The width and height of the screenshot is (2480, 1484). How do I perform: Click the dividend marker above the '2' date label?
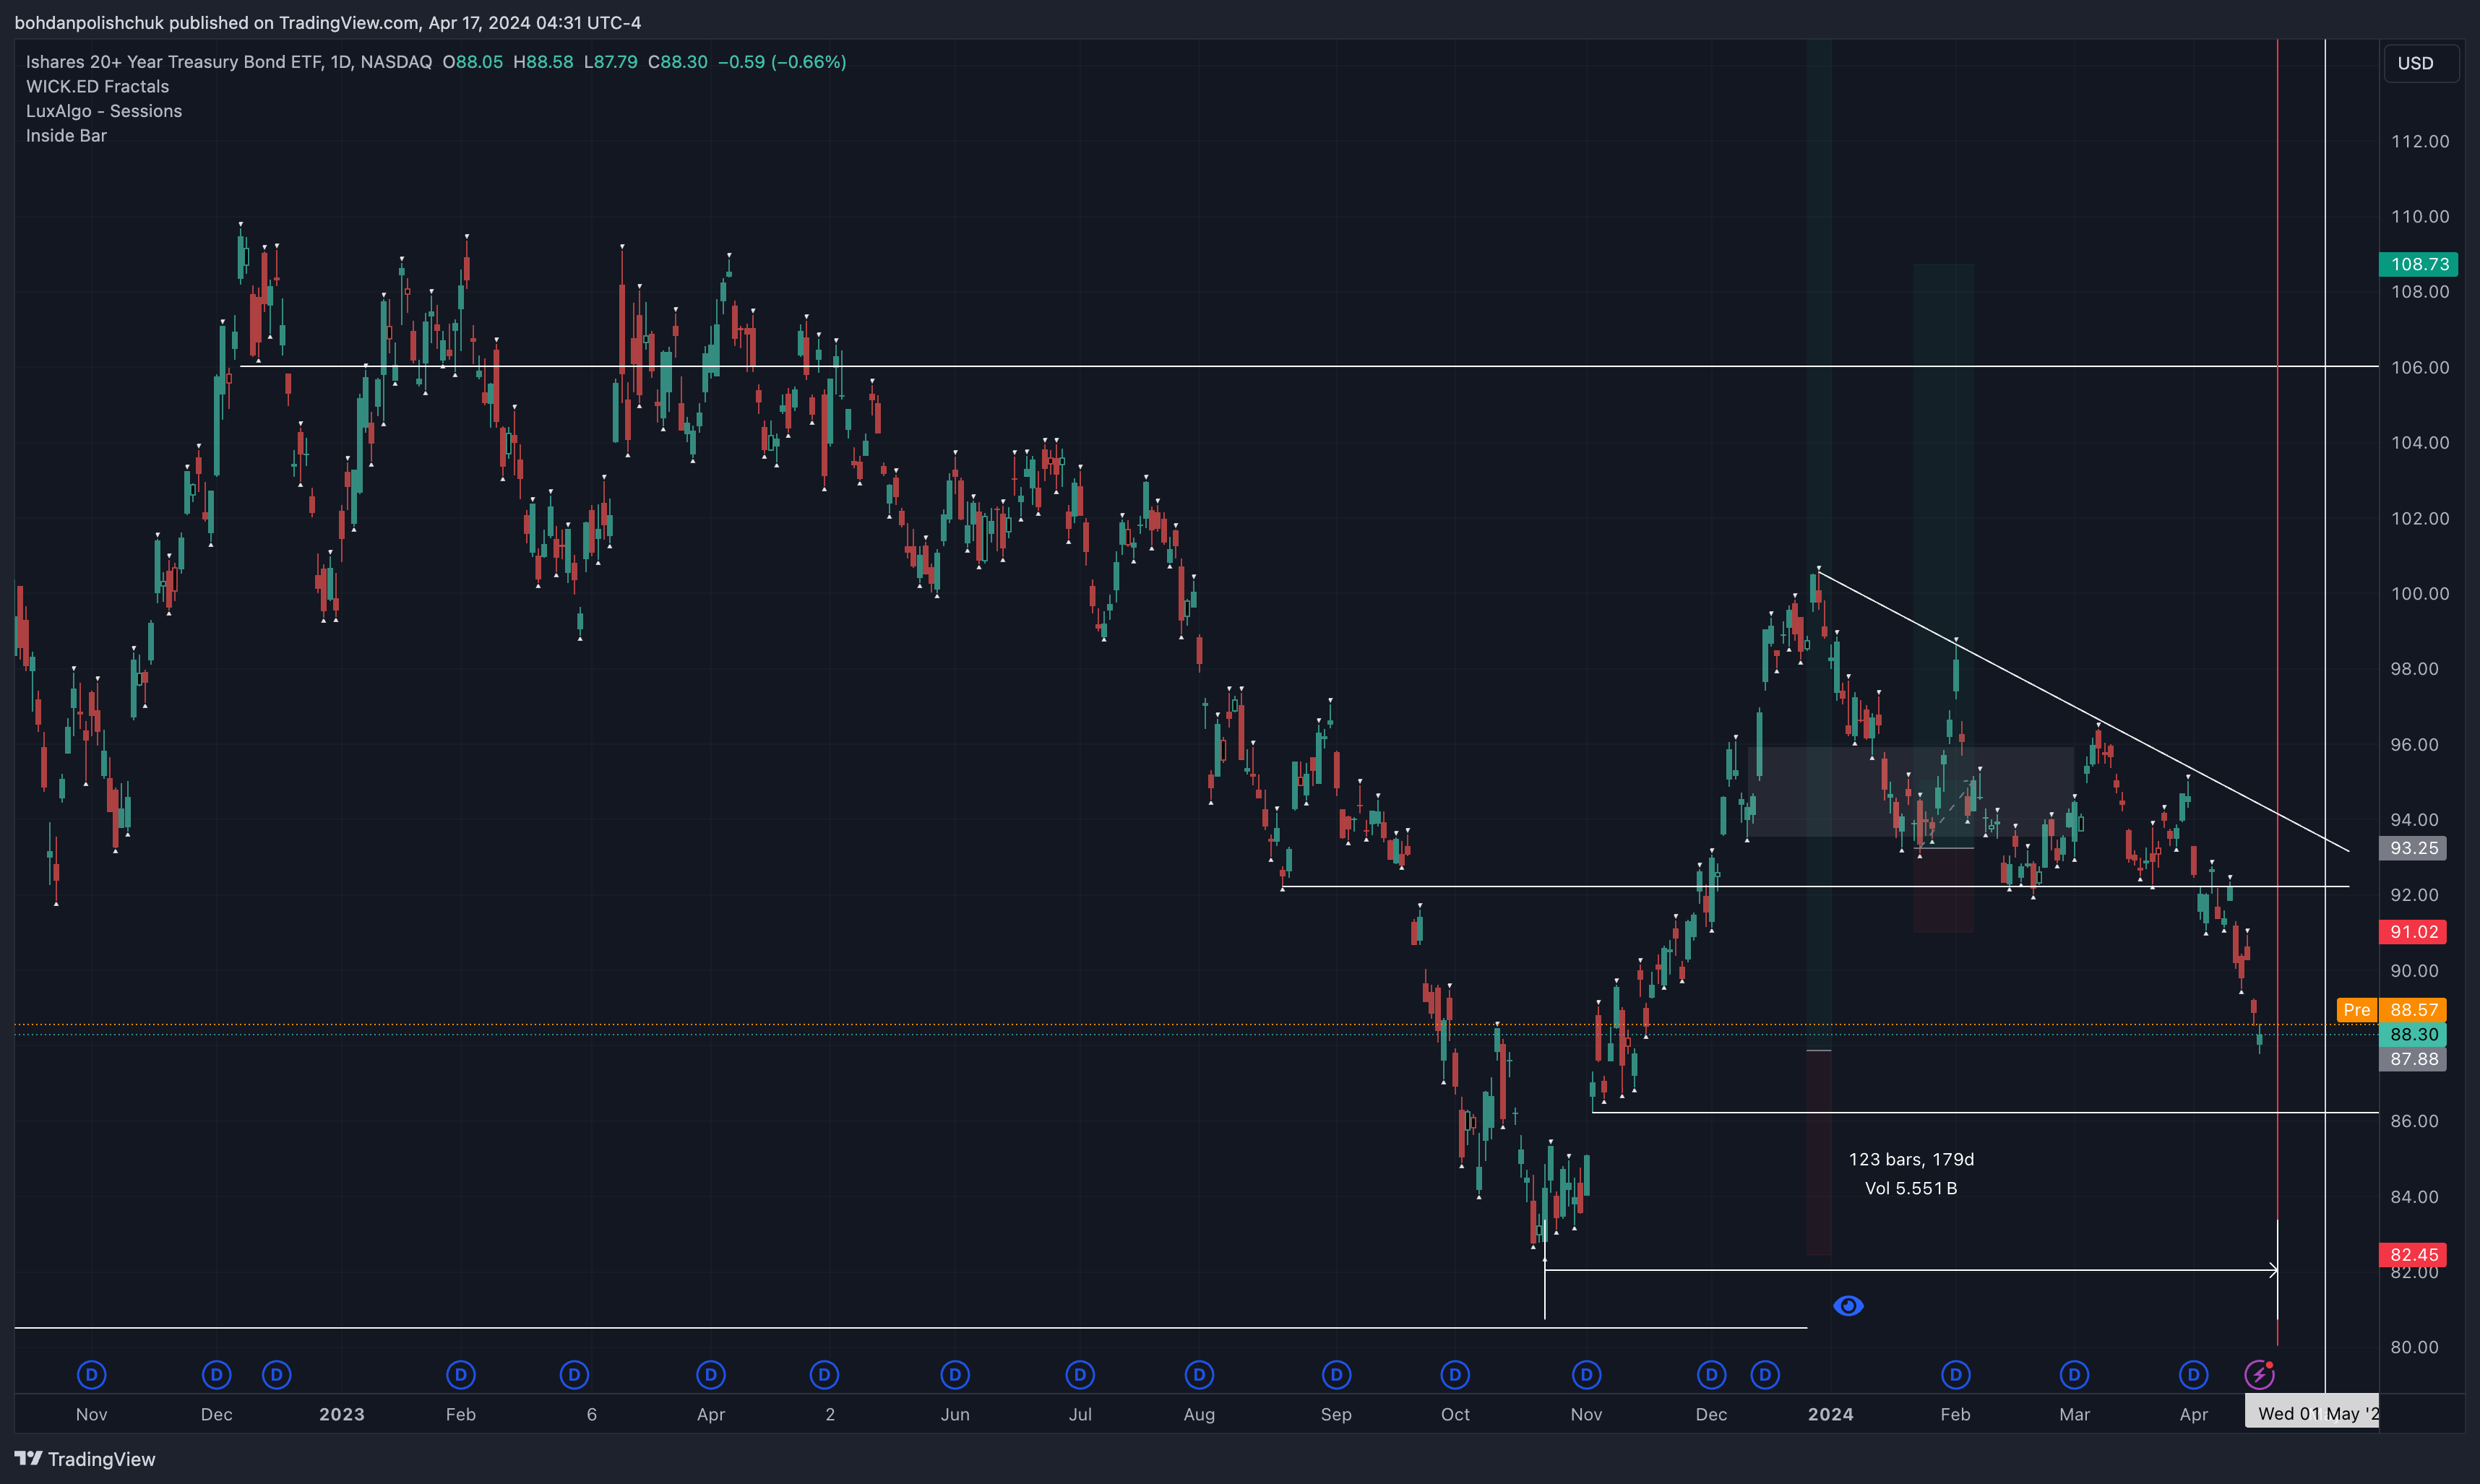824,1375
